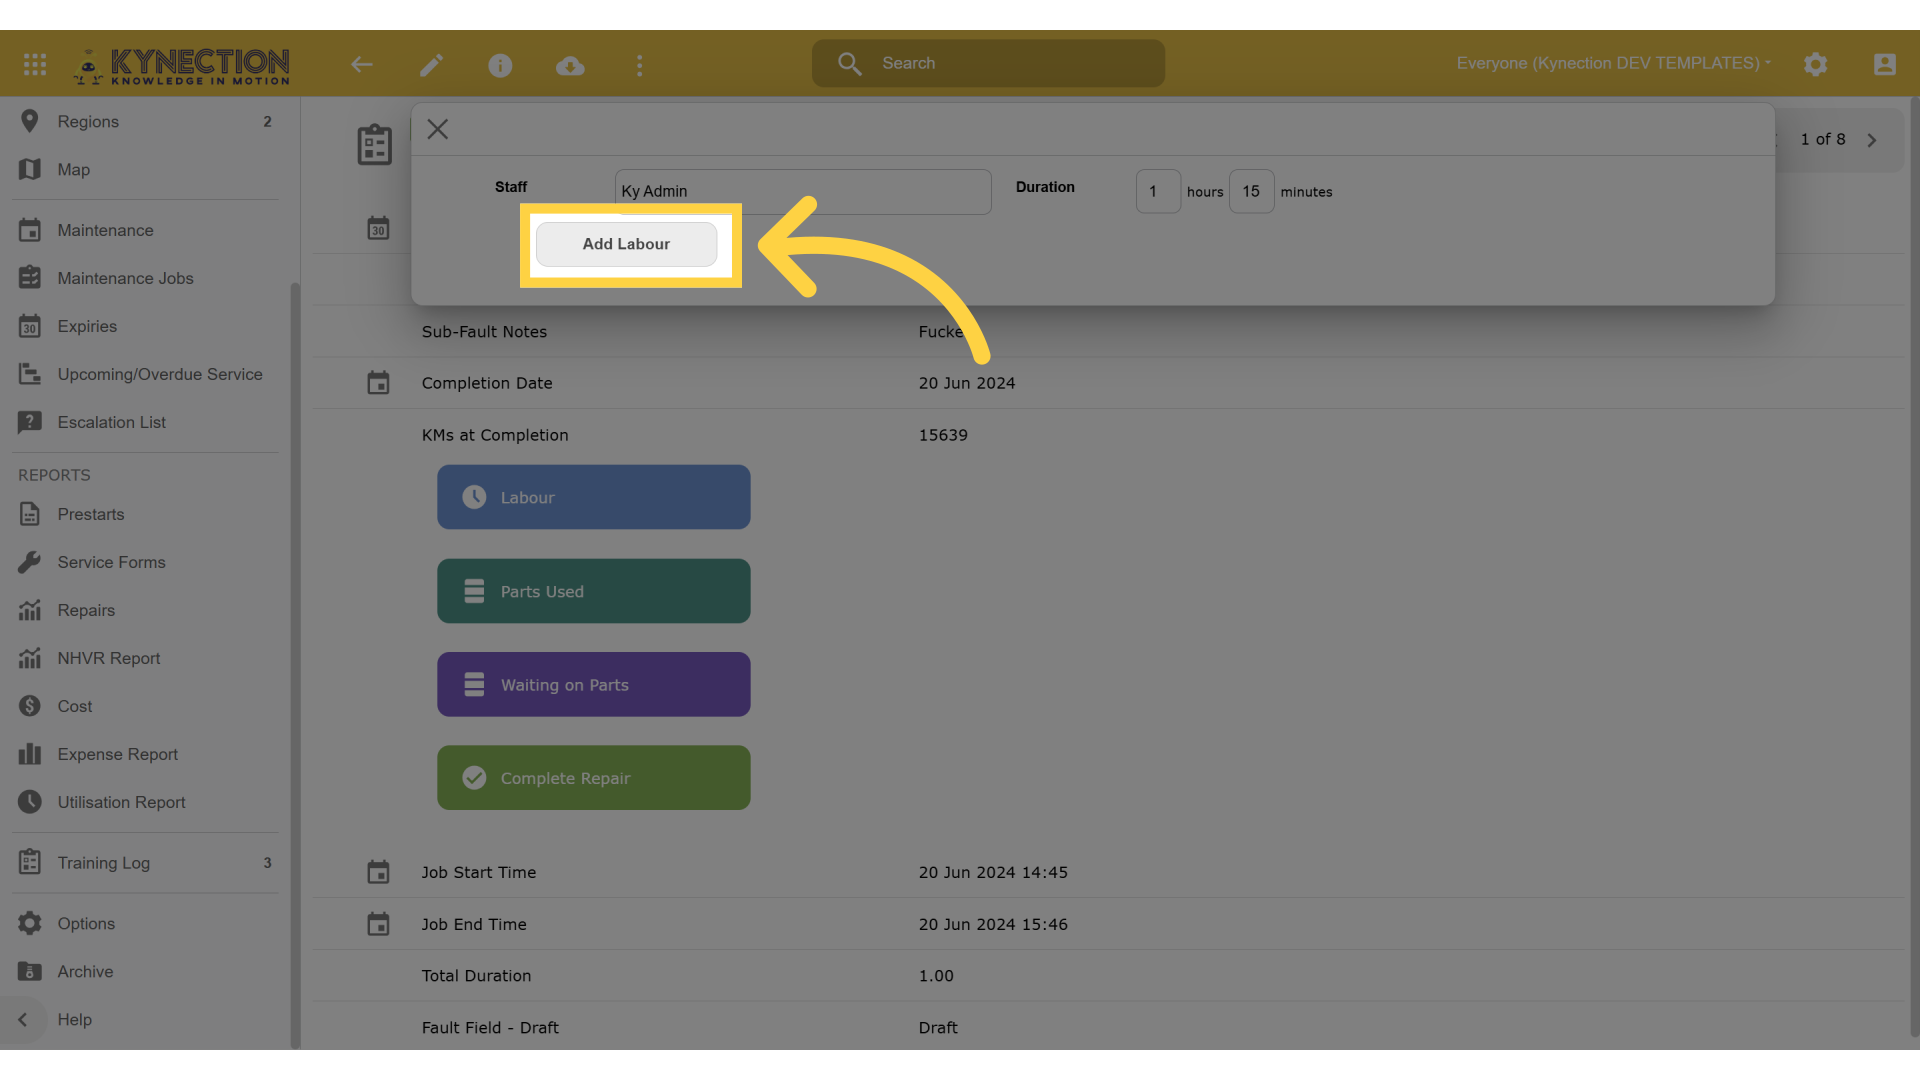Click the Kynection logo
Screen dimensions: 1920x1080
point(182,66)
